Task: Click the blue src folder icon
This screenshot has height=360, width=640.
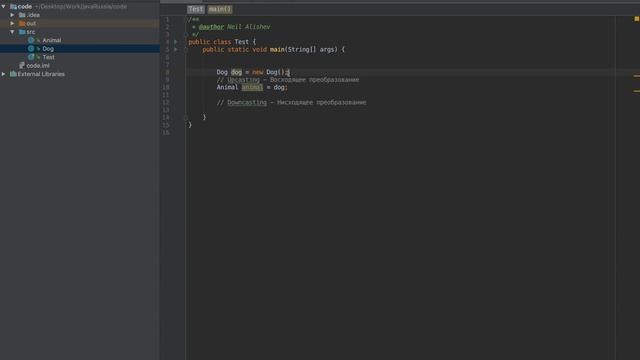Action: coord(22,32)
